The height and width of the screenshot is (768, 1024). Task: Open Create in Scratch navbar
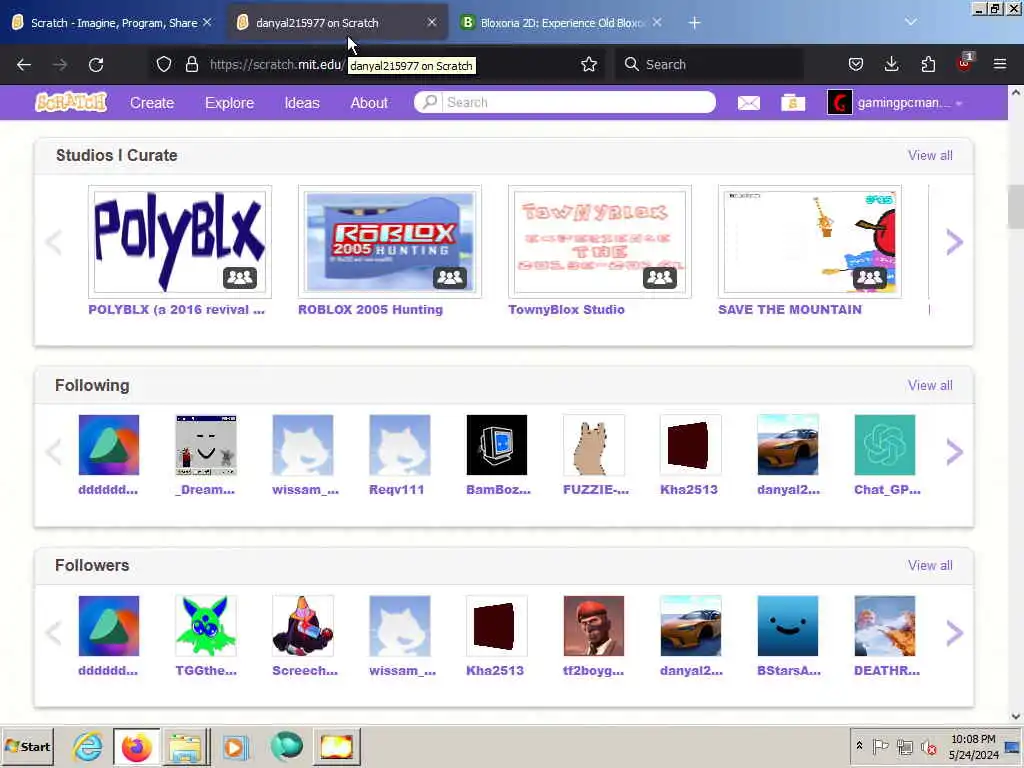152,103
